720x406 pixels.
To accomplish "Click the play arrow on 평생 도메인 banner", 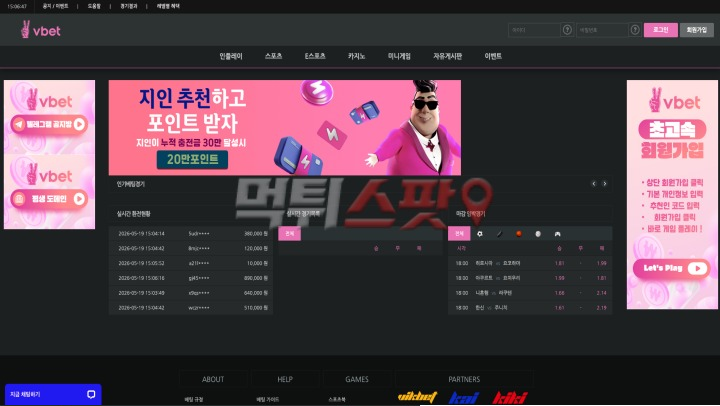I will point(79,199).
